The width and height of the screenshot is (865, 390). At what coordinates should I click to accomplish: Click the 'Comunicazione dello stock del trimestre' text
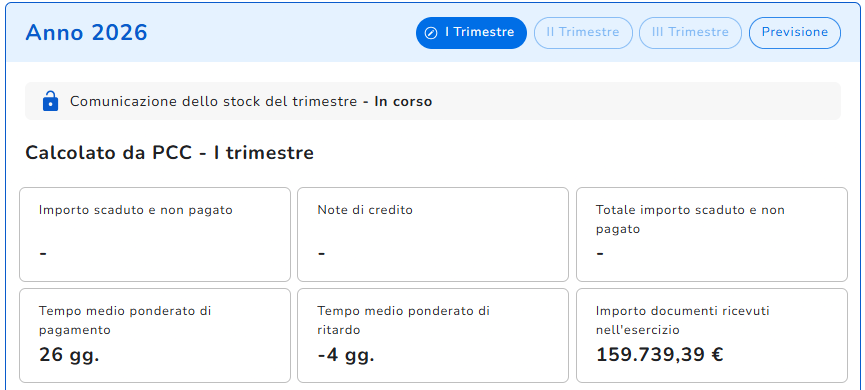(213, 101)
